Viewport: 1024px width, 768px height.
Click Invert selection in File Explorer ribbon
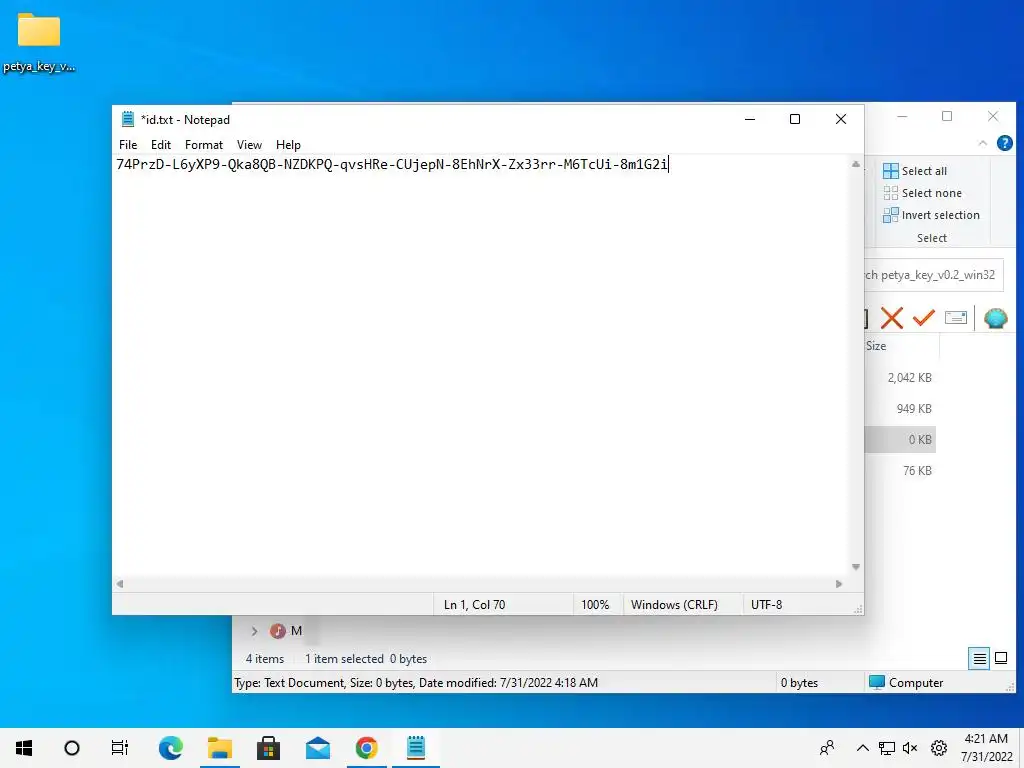coord(931,215)
